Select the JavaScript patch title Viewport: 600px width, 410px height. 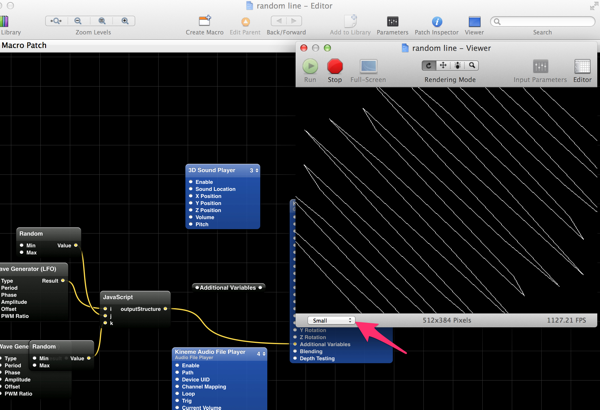(x=118, y=297)
